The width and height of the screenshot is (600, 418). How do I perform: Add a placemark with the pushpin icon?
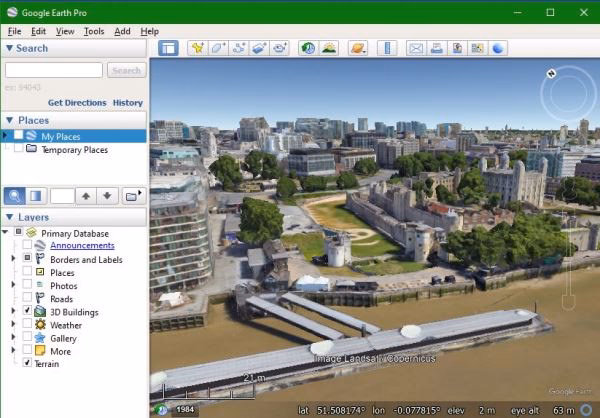197,48
